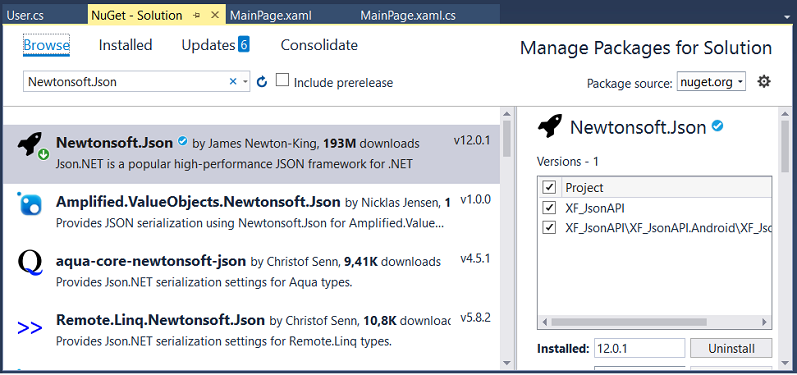
Task: Click the verified badge in Newtonsoft.Json row
Action: [x=182, y=142]
